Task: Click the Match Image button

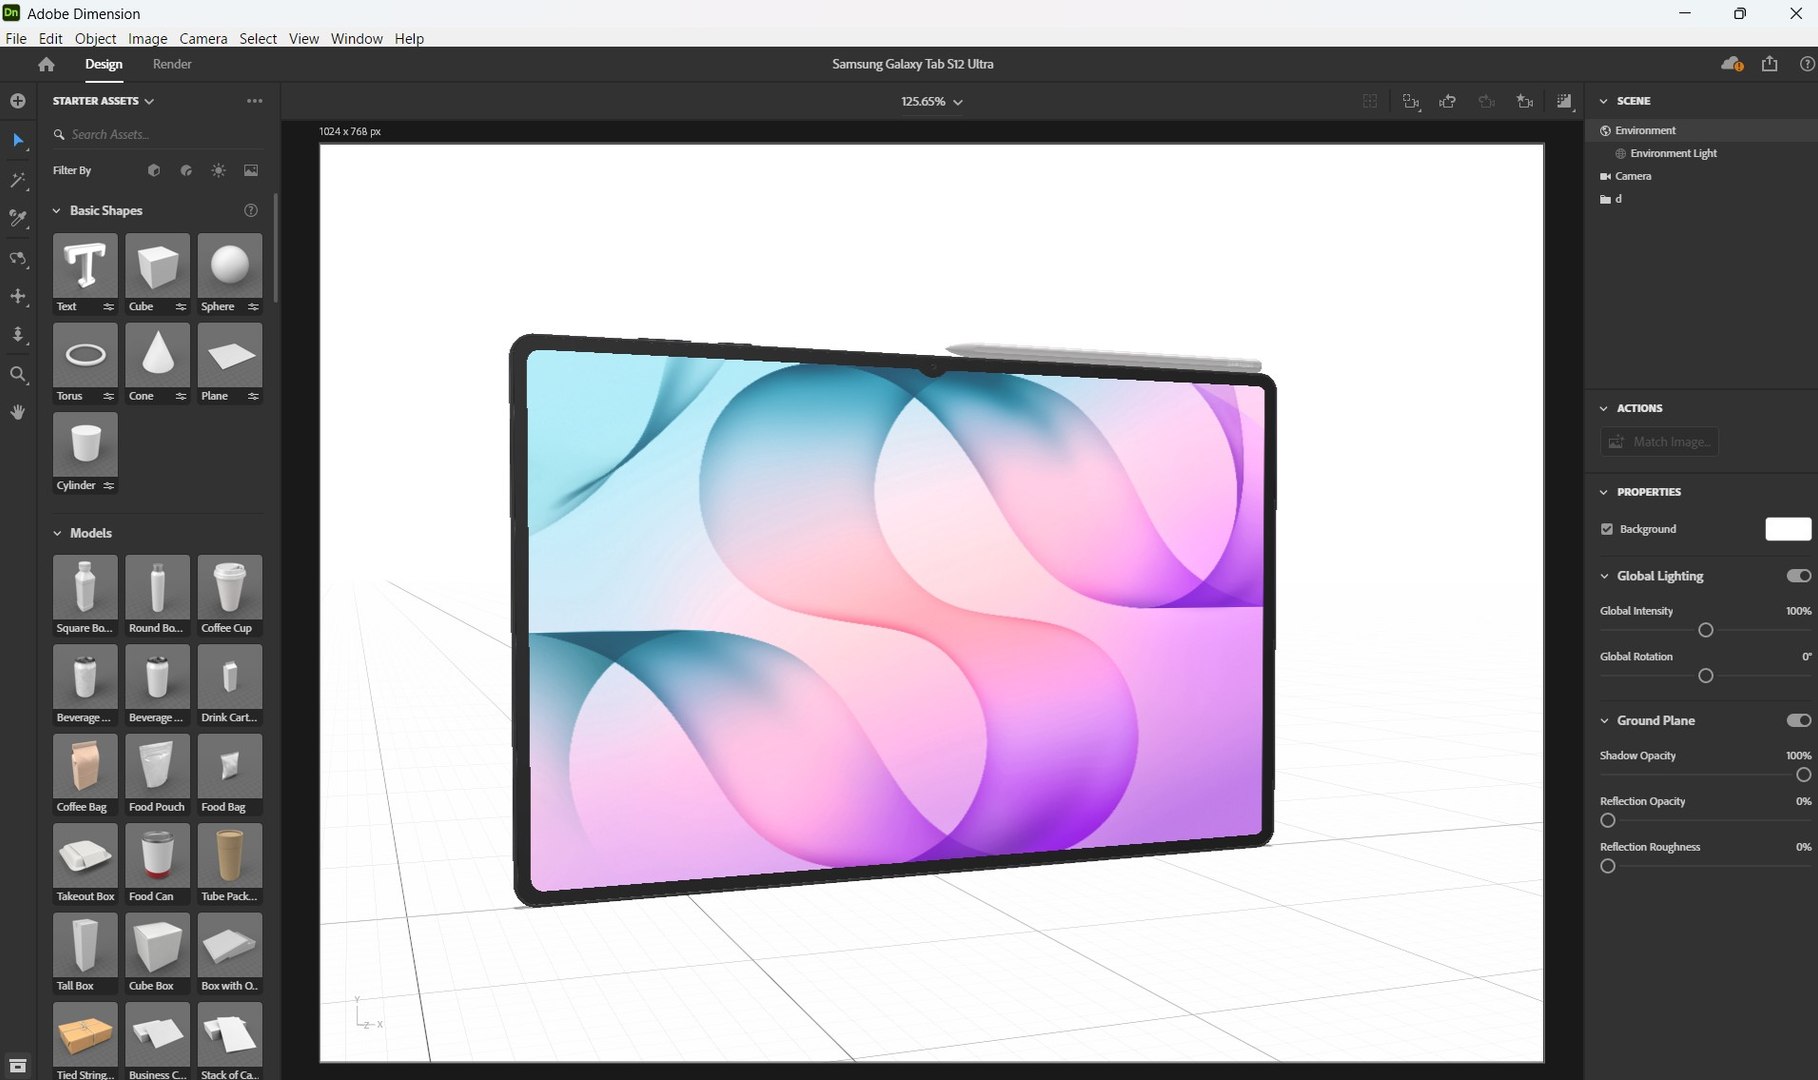Action: tap(1659, 442)
